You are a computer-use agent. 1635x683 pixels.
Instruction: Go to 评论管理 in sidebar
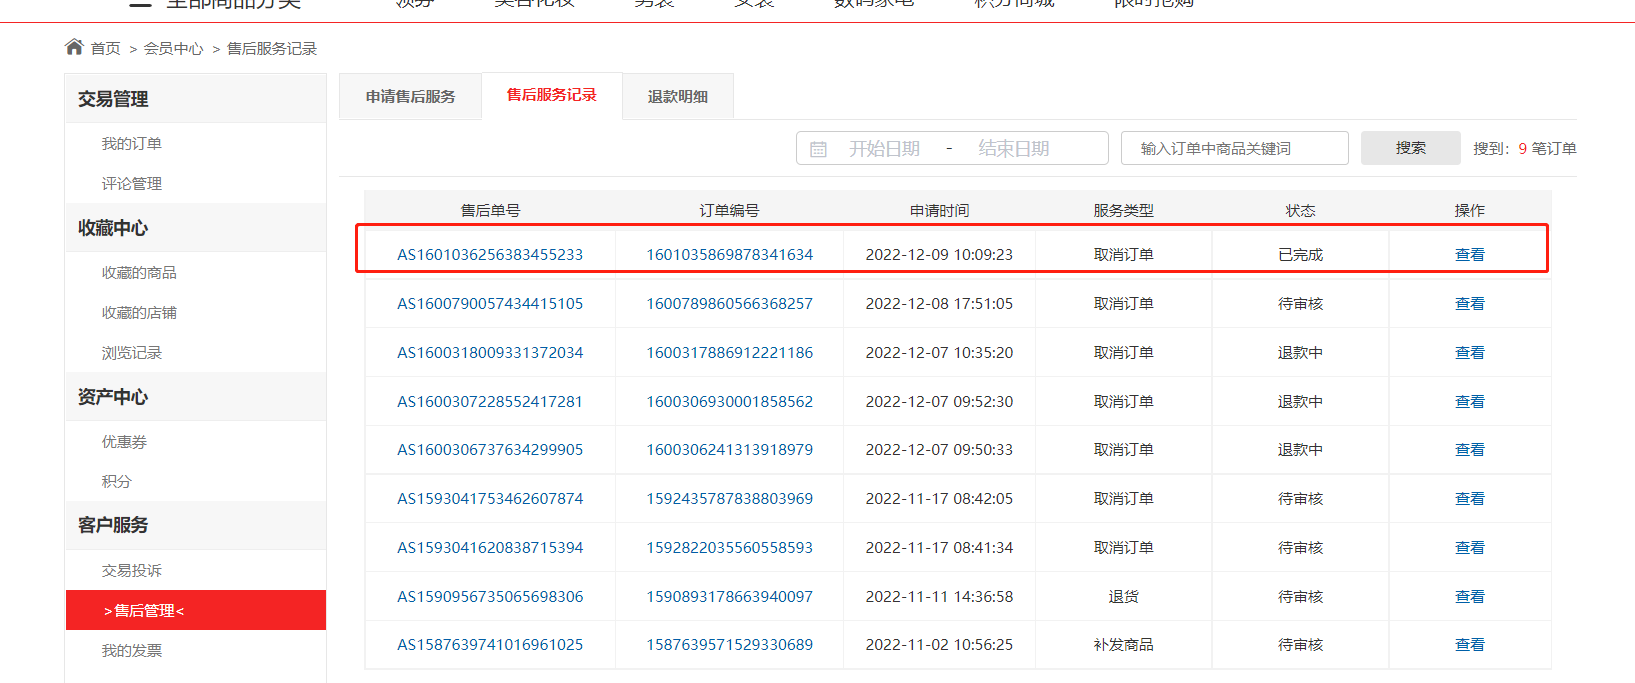(x=131, y=184)
